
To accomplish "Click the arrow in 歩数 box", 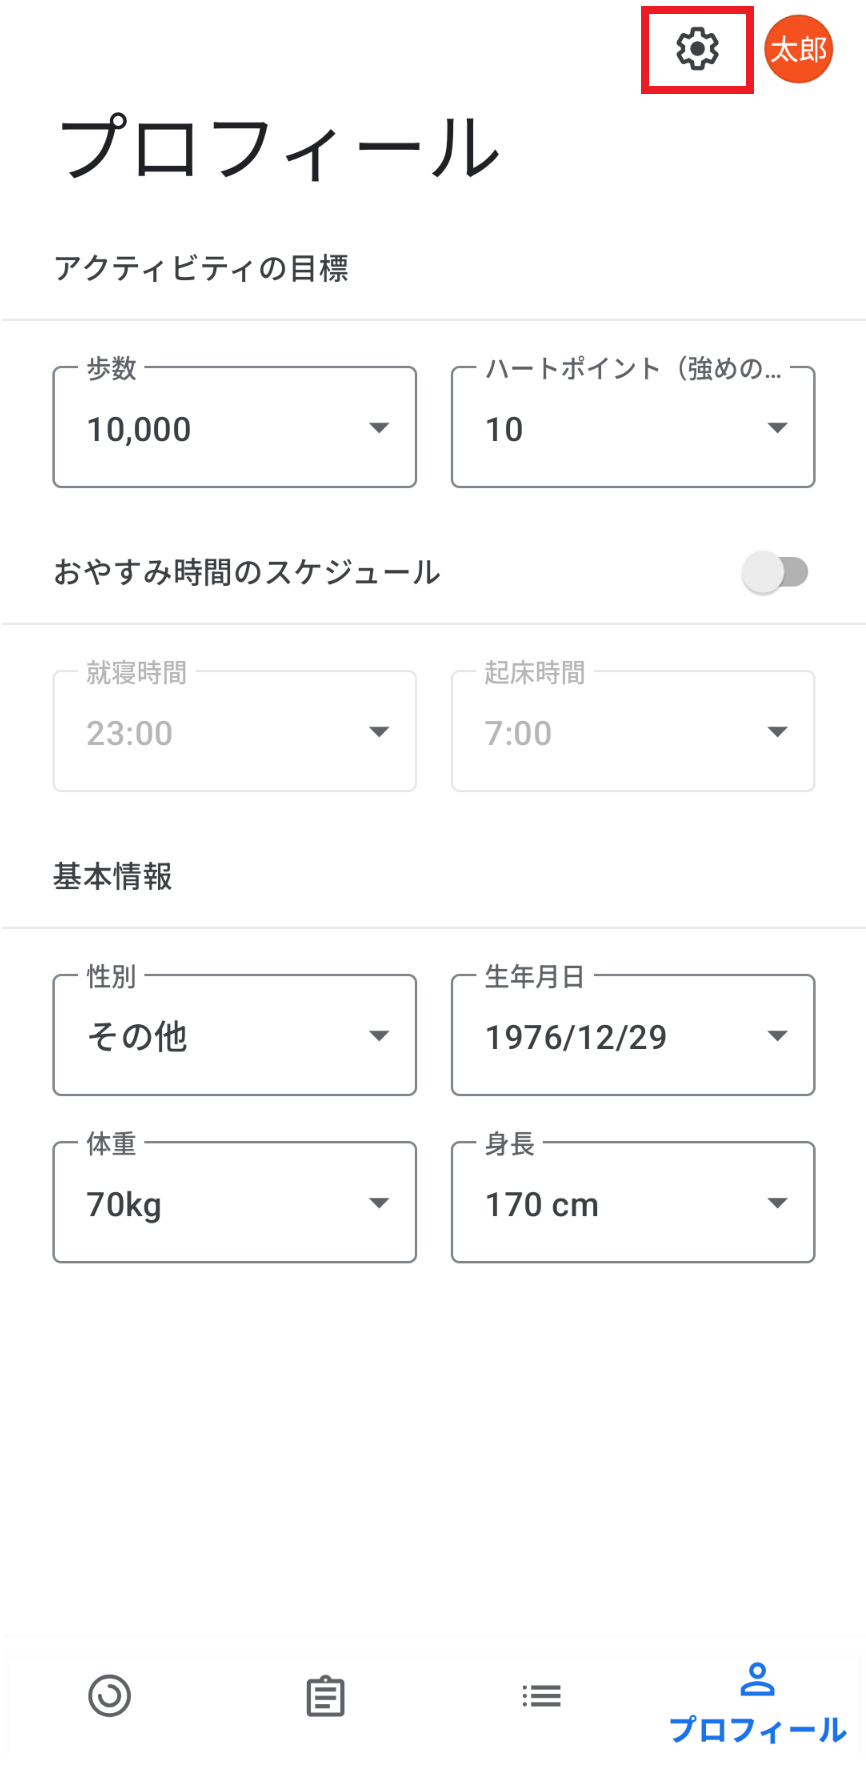I will pos(379,428).
